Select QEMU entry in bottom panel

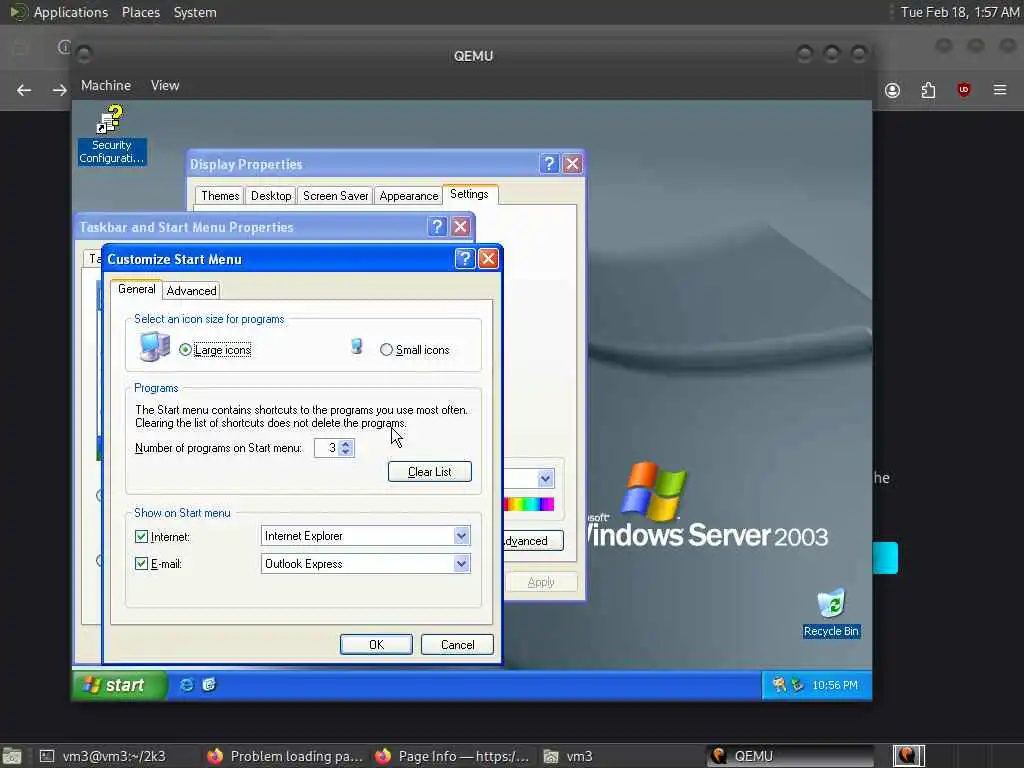[x=790, y=756]
